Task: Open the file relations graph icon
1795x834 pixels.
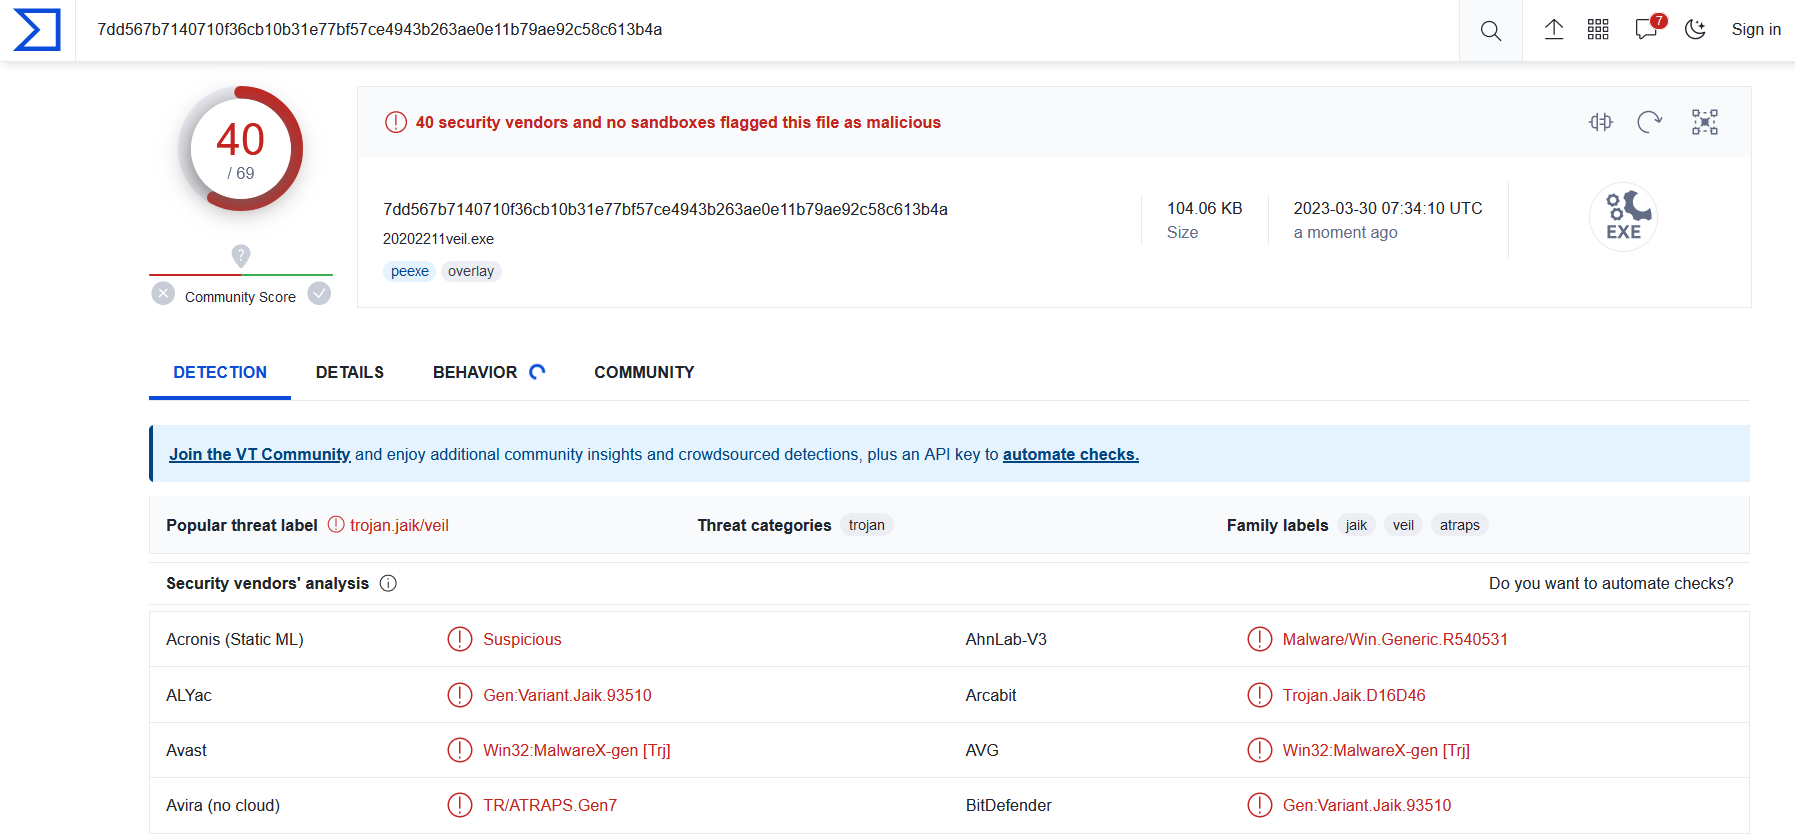Action: tap(1704, 122)
